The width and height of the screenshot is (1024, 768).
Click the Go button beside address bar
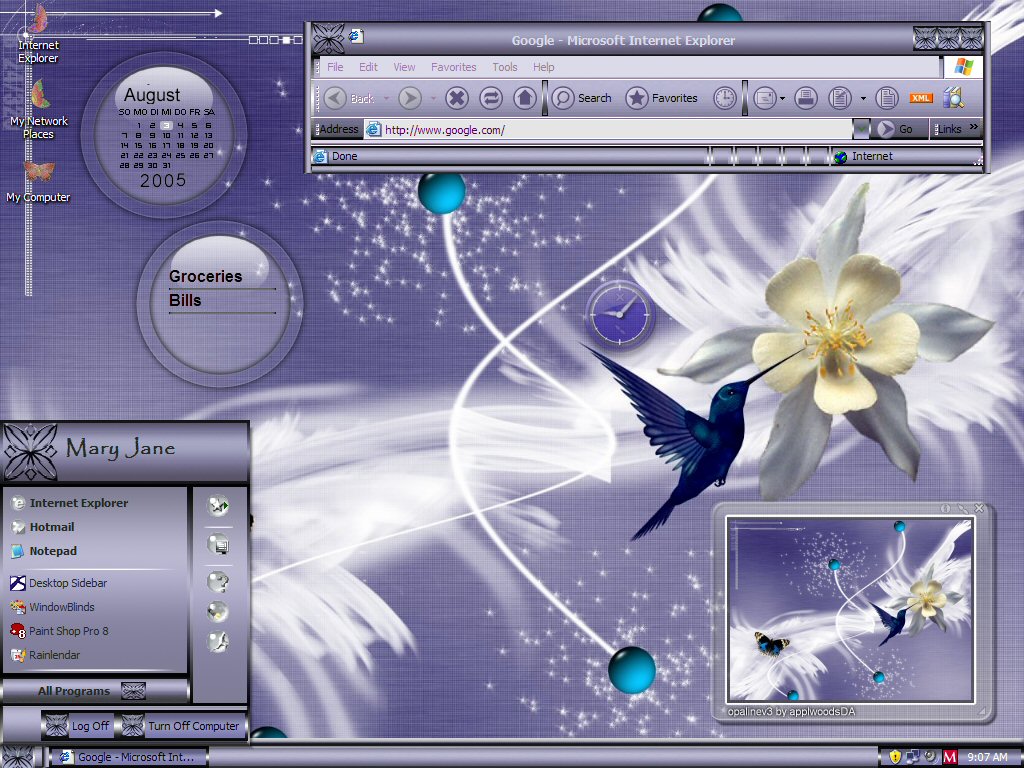896,129
